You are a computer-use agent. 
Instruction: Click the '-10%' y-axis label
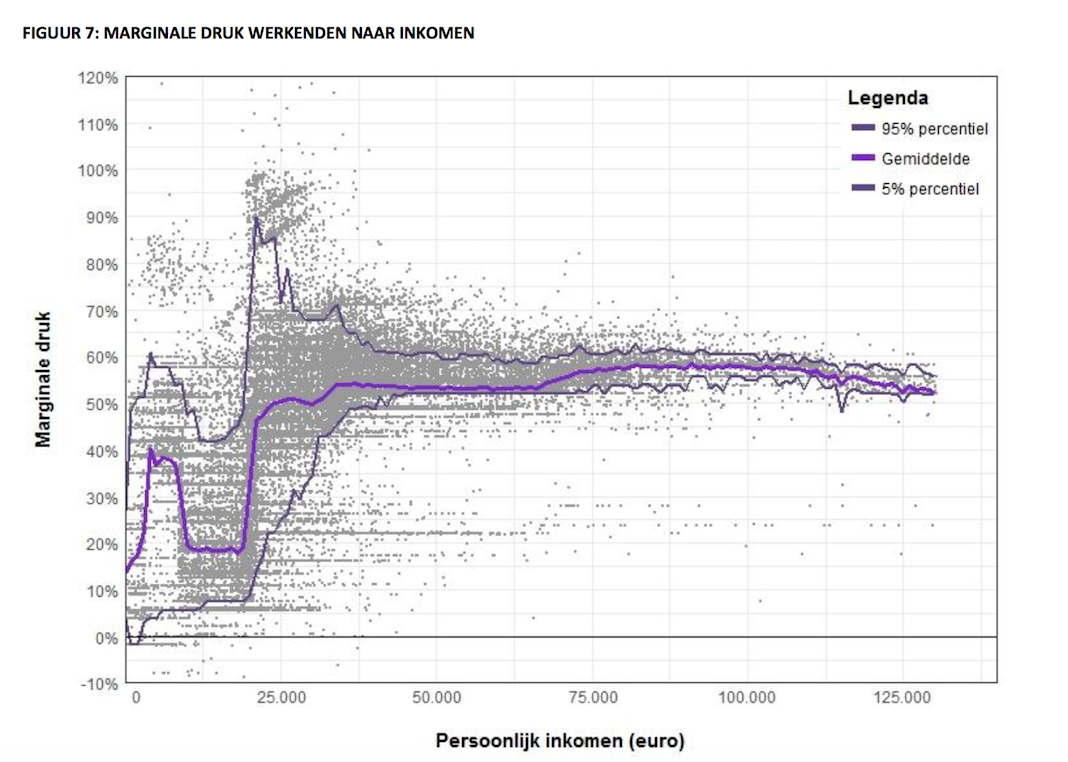click(99, 684)
